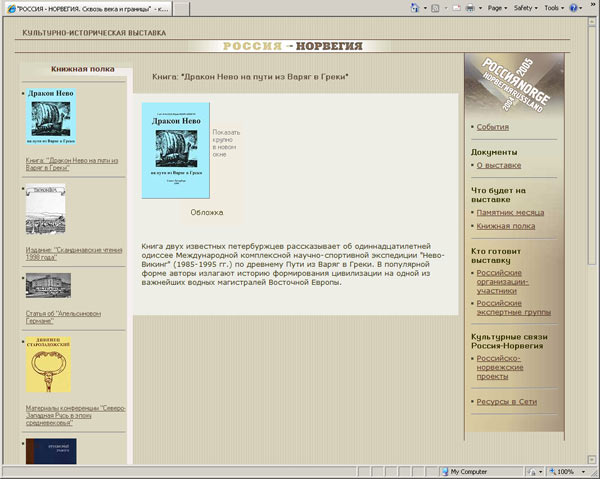Screen dimensions: 600x479
Task: Click the My Computer security zone icon
Action: tap(444, 471)
